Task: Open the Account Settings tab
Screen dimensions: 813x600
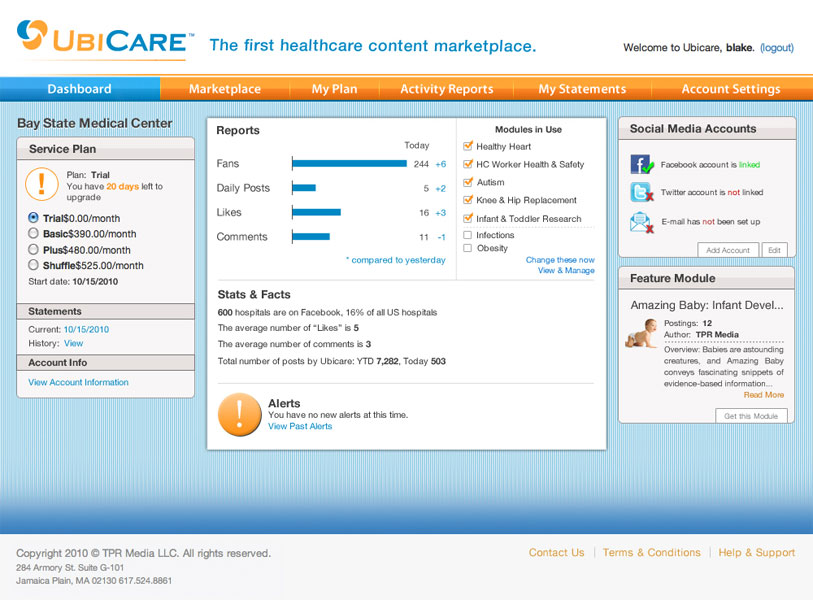Action: [731, 89]
